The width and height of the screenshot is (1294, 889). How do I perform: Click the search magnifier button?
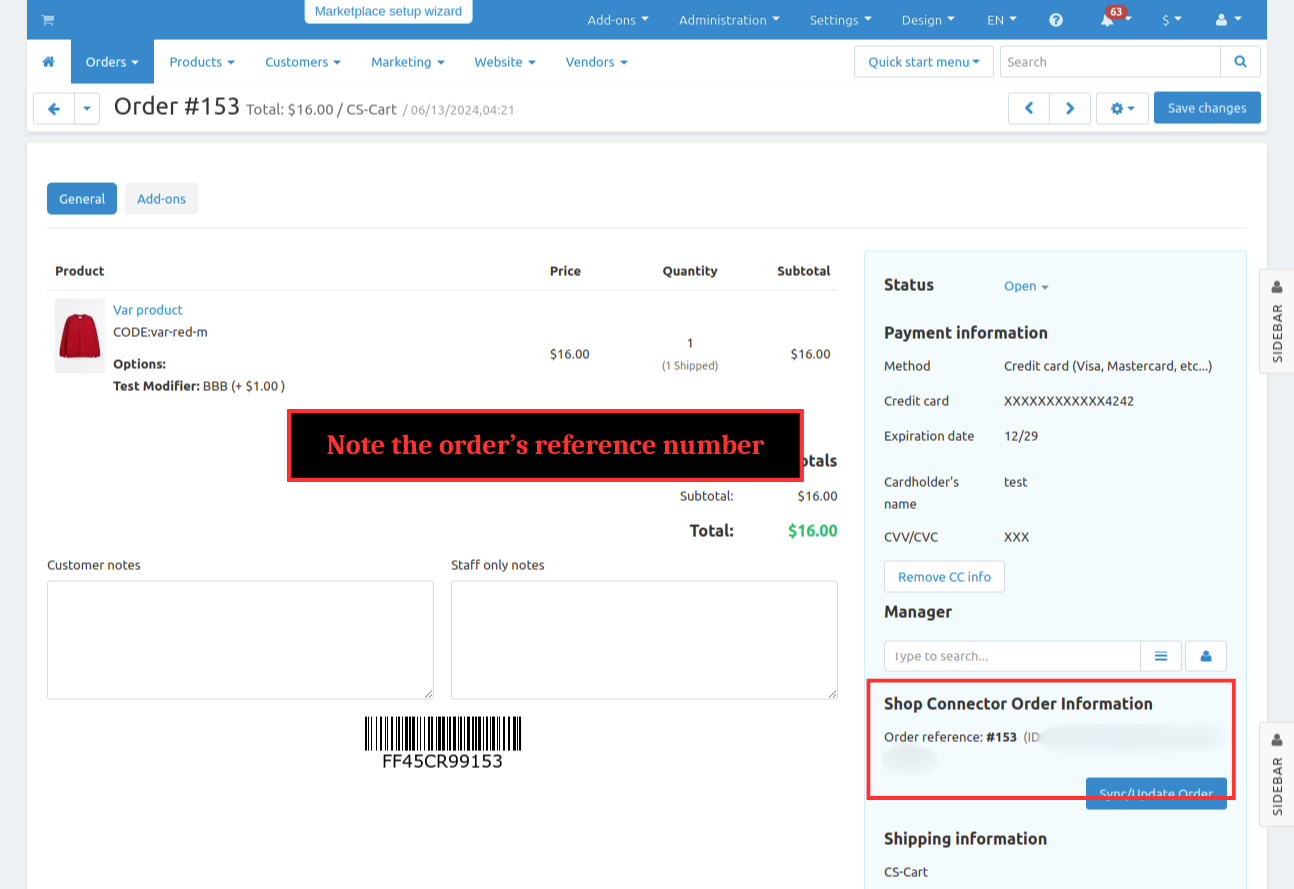pos(1240,62)
